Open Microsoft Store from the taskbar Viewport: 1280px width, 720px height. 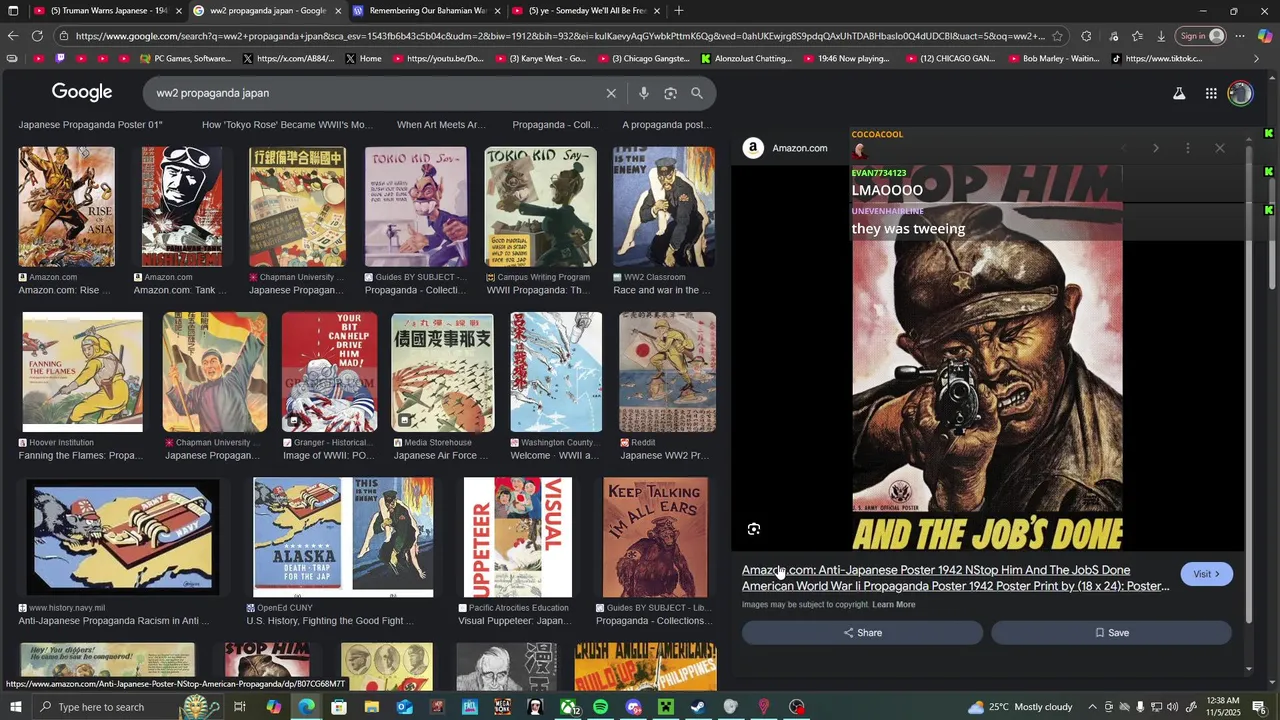point(339,707)
